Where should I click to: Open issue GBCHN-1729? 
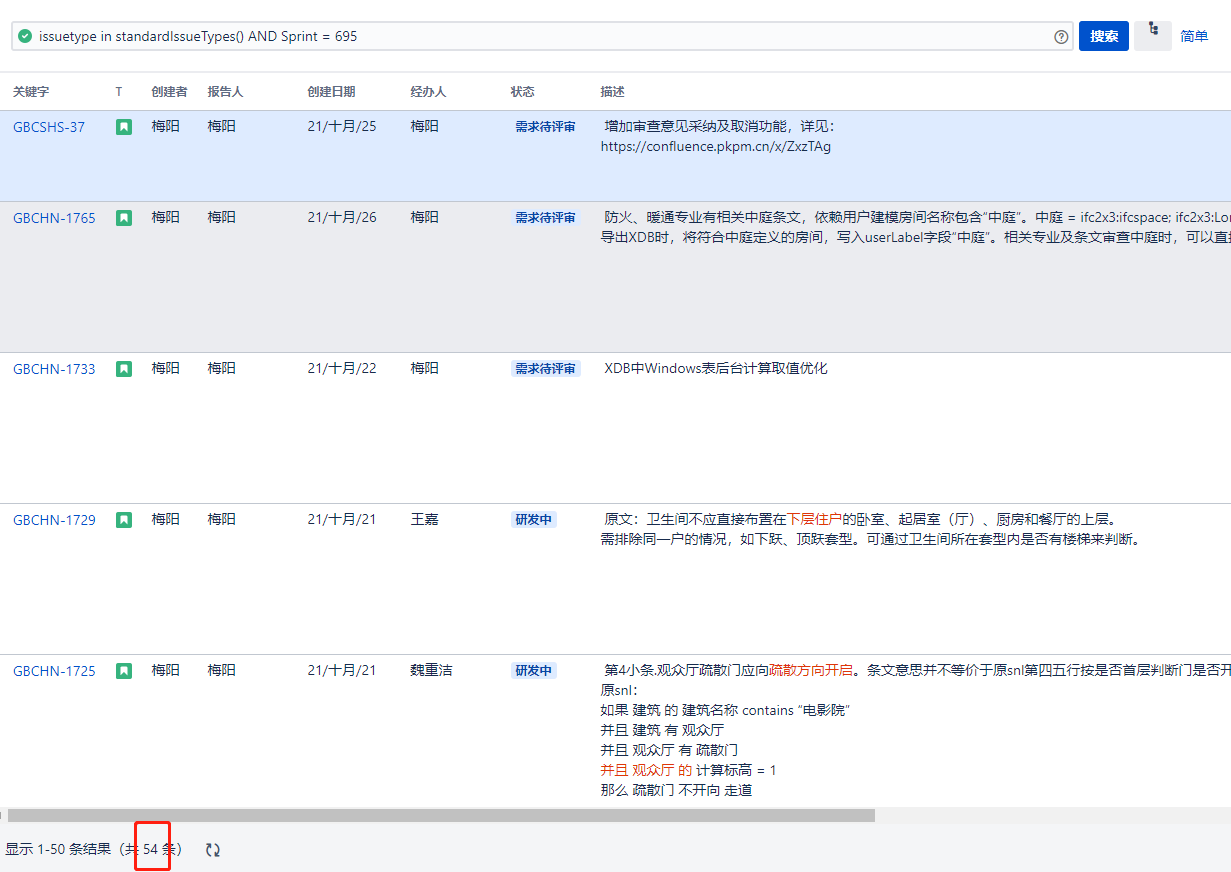(54, 520)
